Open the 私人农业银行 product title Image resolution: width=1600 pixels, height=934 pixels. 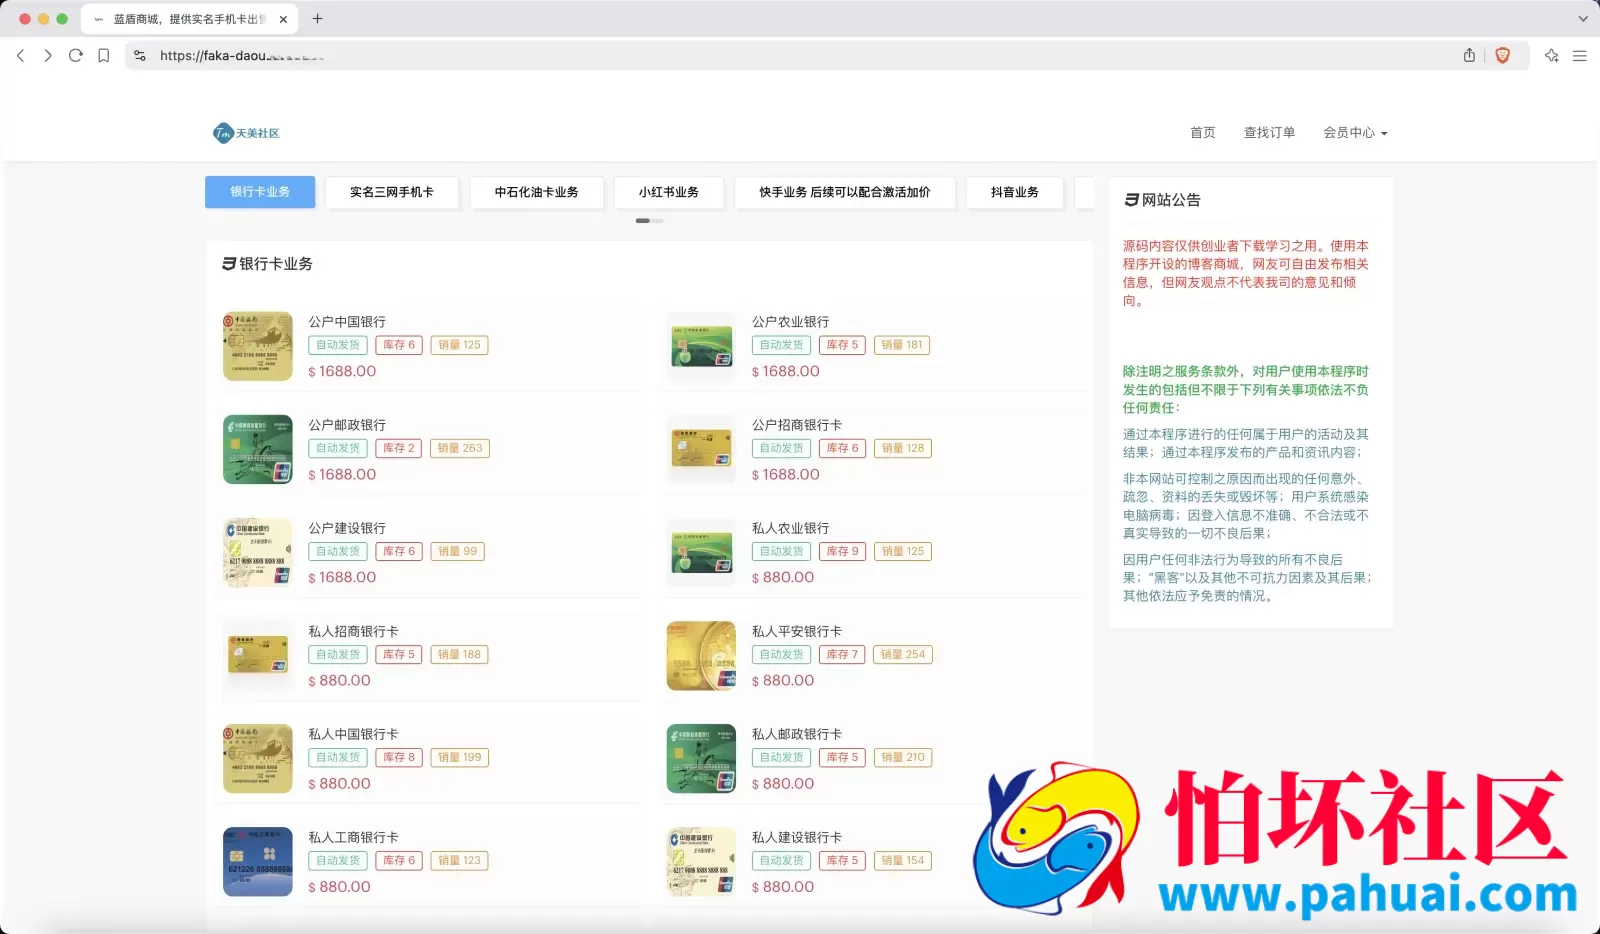coord(791,528)
